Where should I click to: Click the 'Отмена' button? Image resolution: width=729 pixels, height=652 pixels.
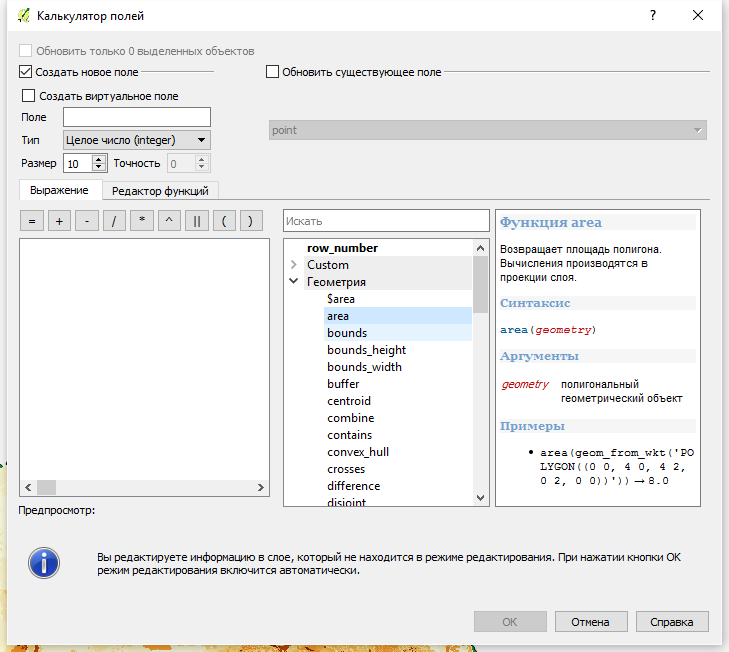(590, 621)
